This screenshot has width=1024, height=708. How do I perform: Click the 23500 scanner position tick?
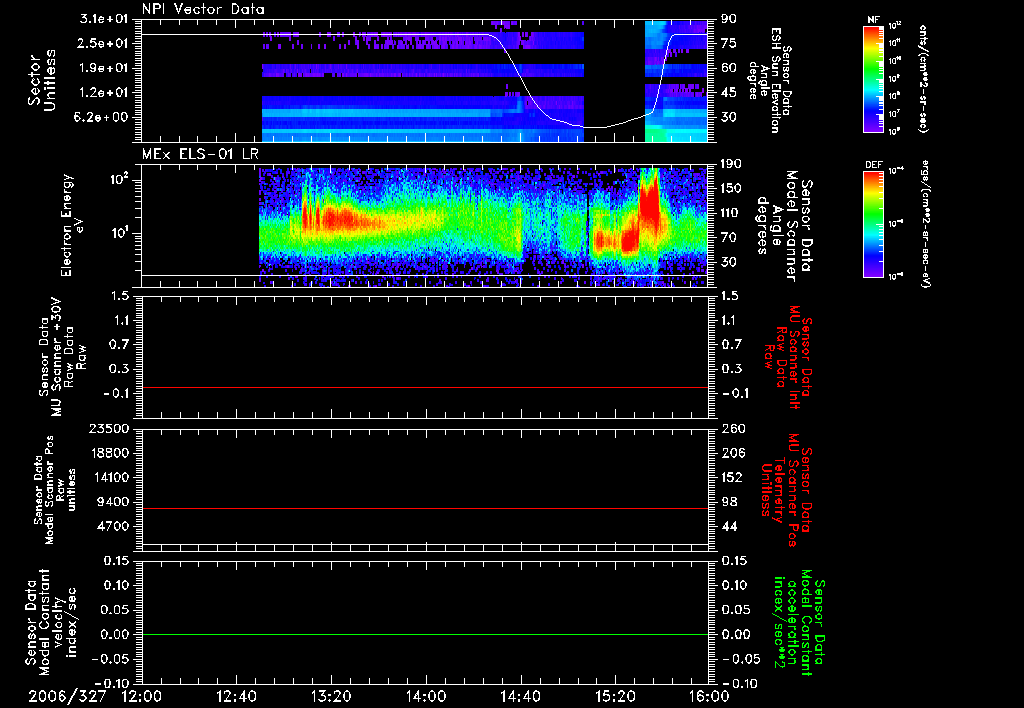pos(108,428)
